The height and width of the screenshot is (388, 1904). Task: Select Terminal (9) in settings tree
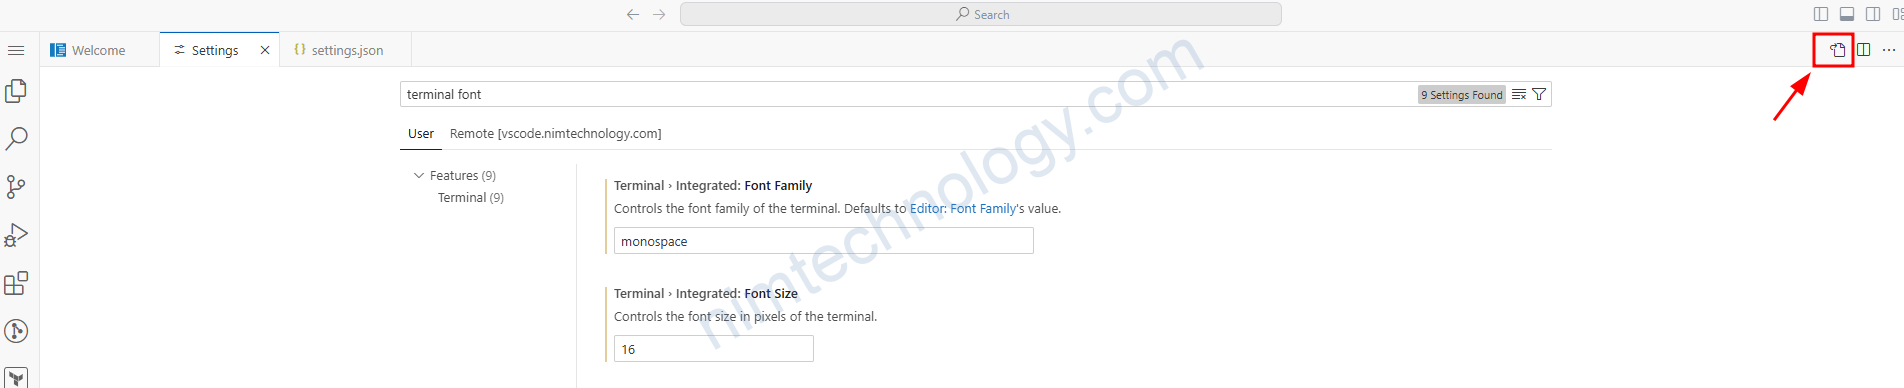pos(471,198)
